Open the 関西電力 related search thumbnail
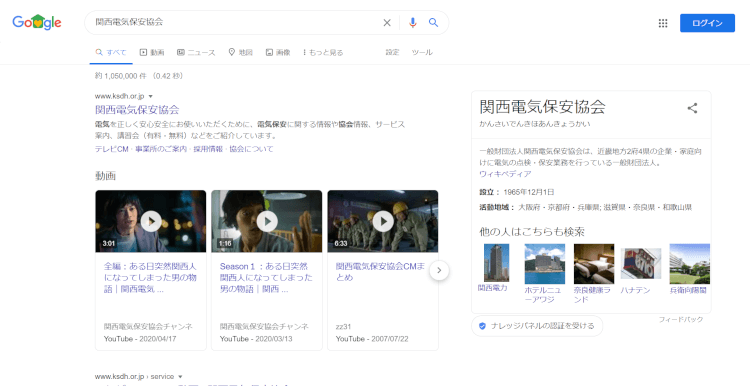The image size is (750, 386). pyautogui.click(x=496, y=263)
